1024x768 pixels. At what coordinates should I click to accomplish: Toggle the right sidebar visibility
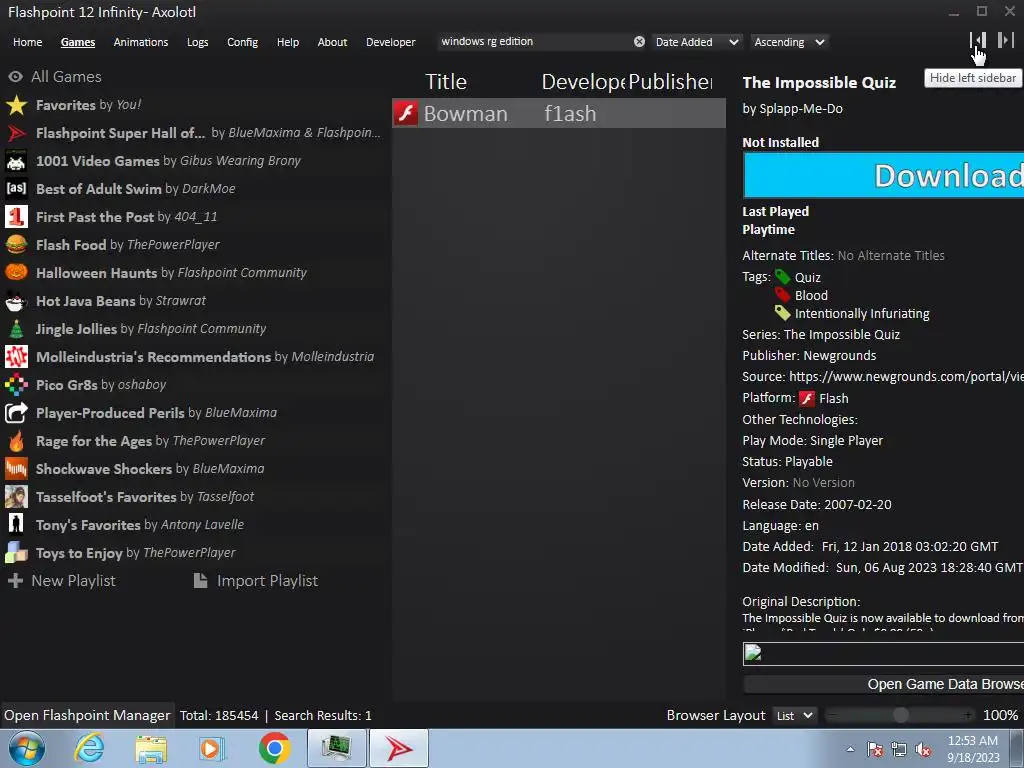(x=1006, y=40)
